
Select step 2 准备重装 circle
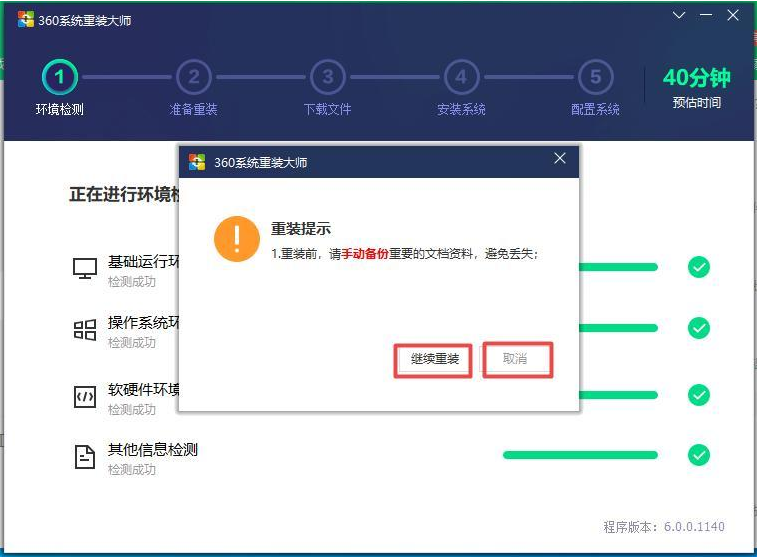[194, 77]
